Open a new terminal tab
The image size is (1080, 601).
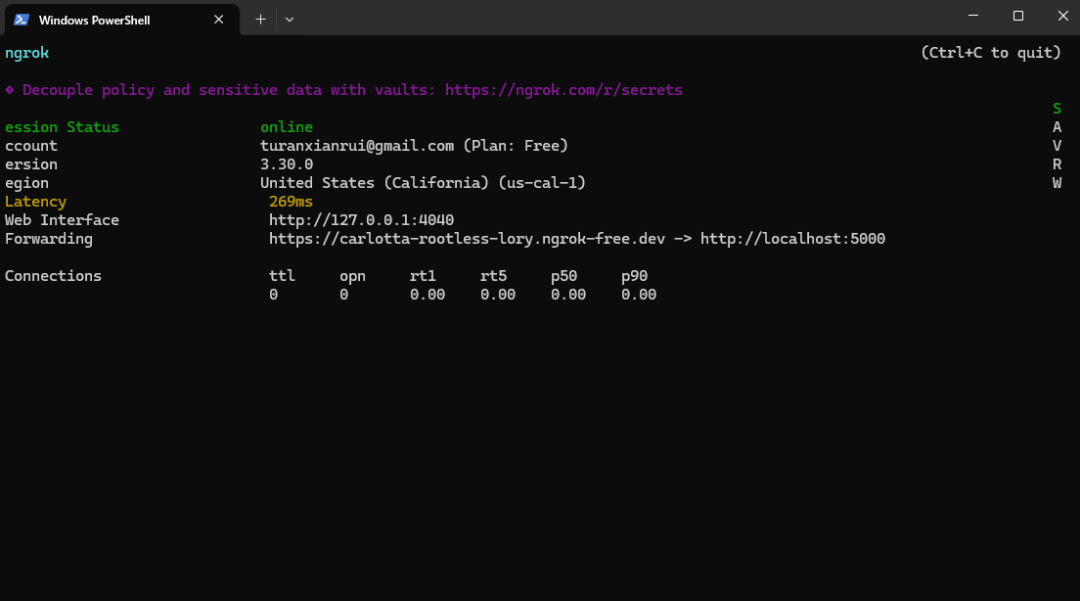(x=260, y=19)
